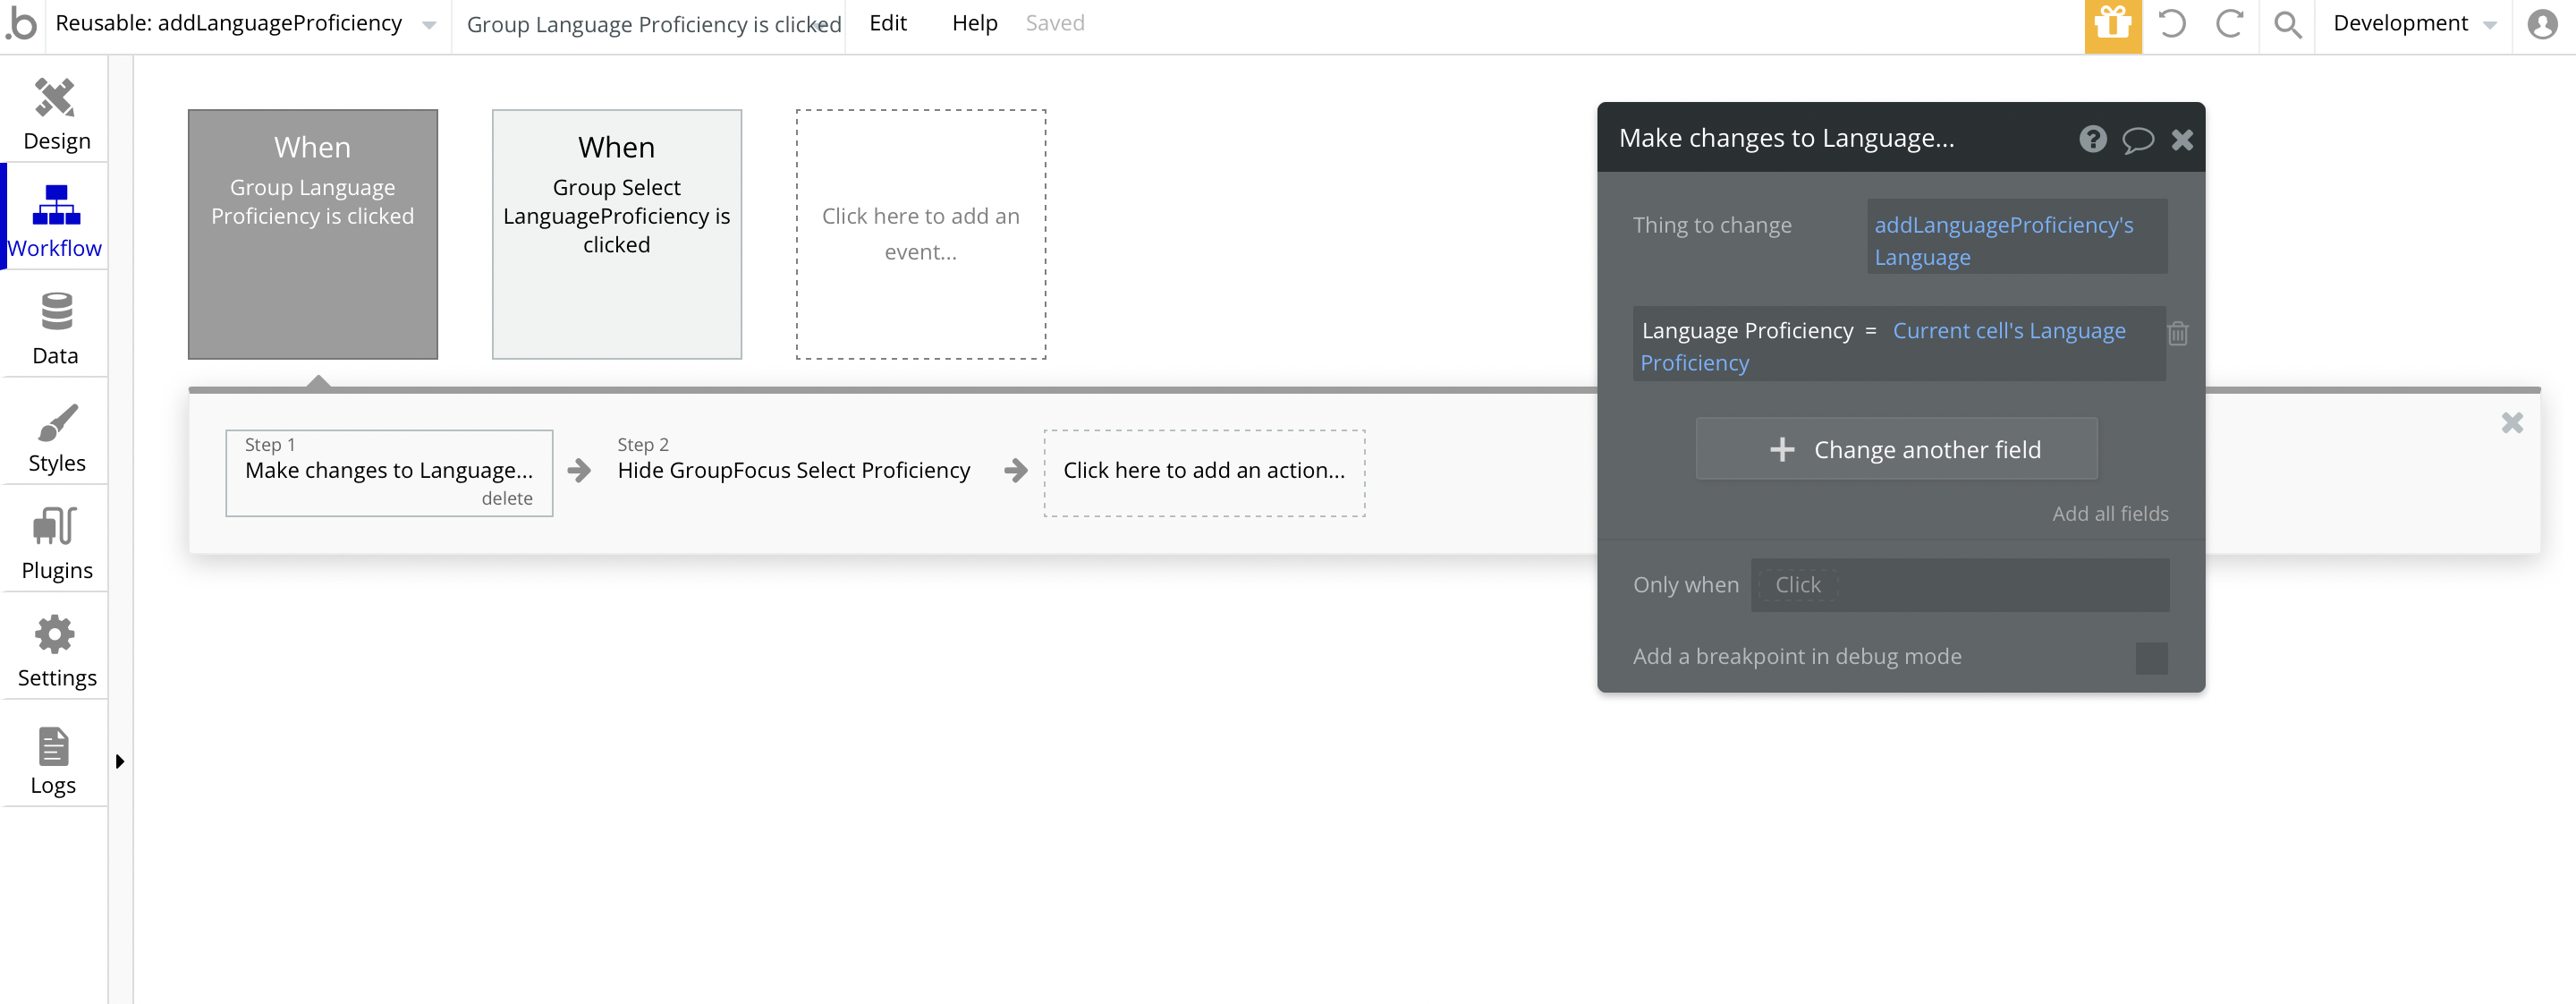The width and height of the screenshot is (2576, 1004).
Task: Open the Design tab in sidebar
Action: tap(55, 114)
